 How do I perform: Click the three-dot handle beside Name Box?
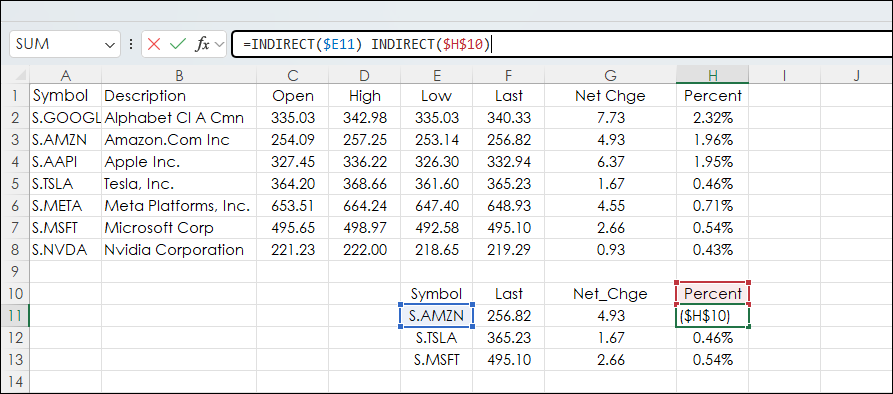click(x=132, y=44)
